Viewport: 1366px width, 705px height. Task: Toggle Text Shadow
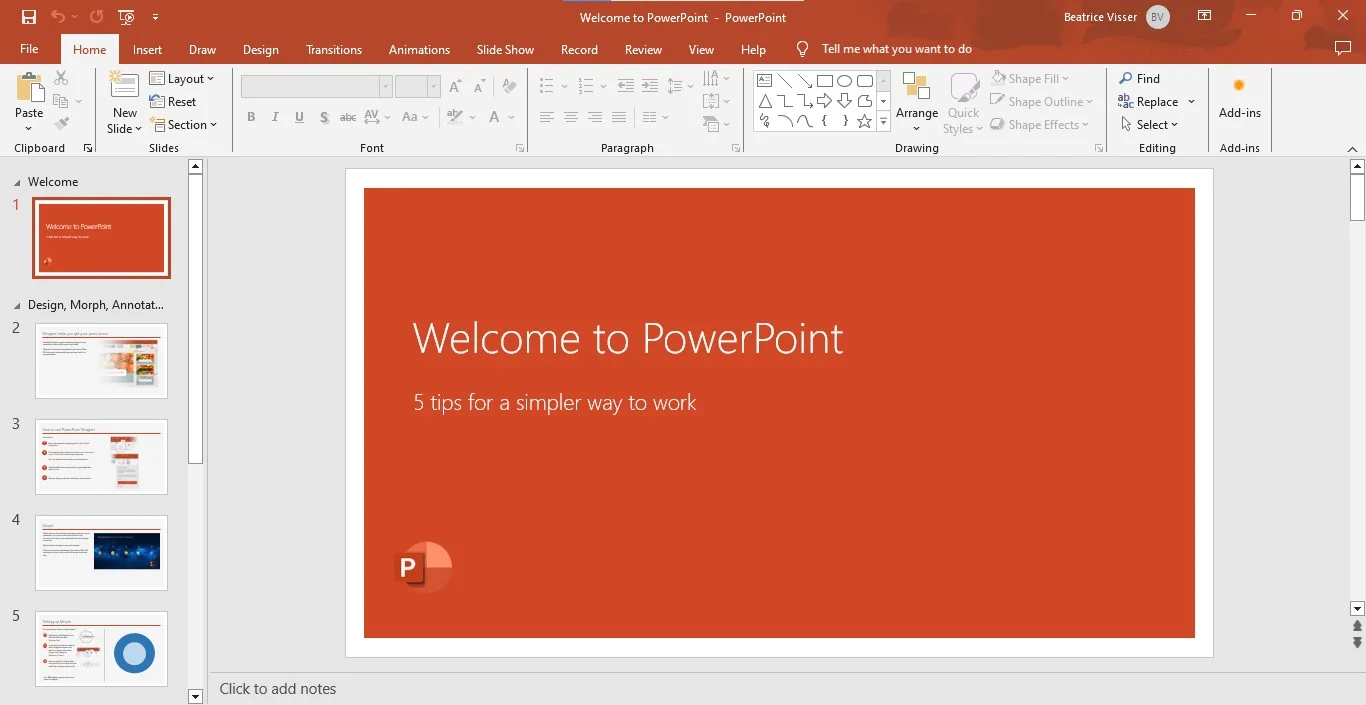[324, 117]
